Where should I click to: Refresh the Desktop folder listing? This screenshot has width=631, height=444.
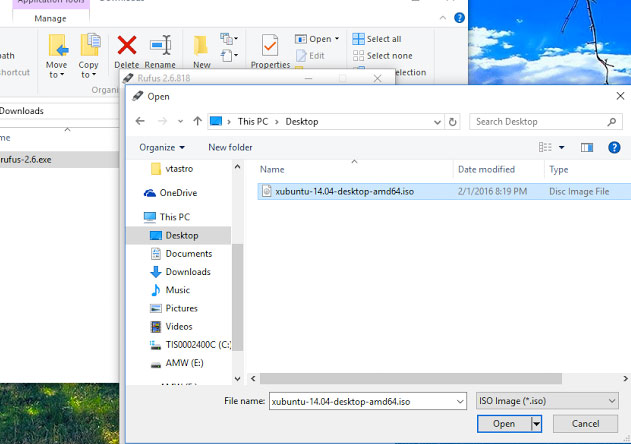click(452, 122)
